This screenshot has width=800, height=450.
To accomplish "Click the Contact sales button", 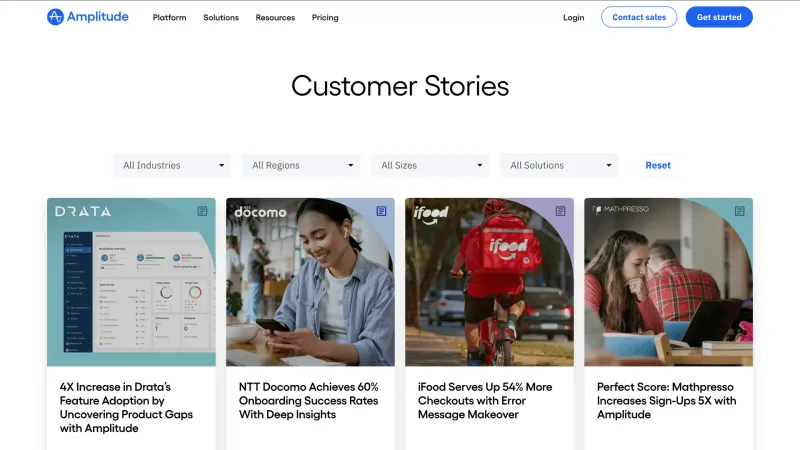I will tap(639, 17).
